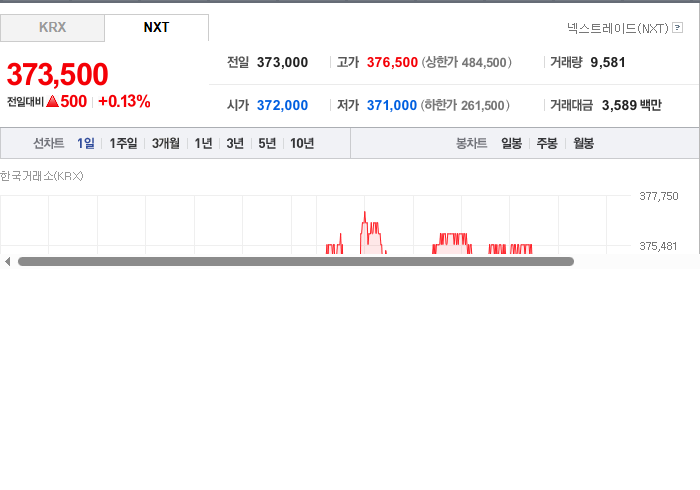Screen dimensions: 700x490
Task: Click the upper limit price 484,500
Action: click(x=484, y=62)
